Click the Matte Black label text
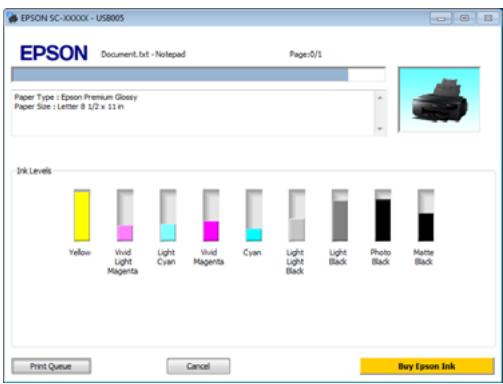 424,257
